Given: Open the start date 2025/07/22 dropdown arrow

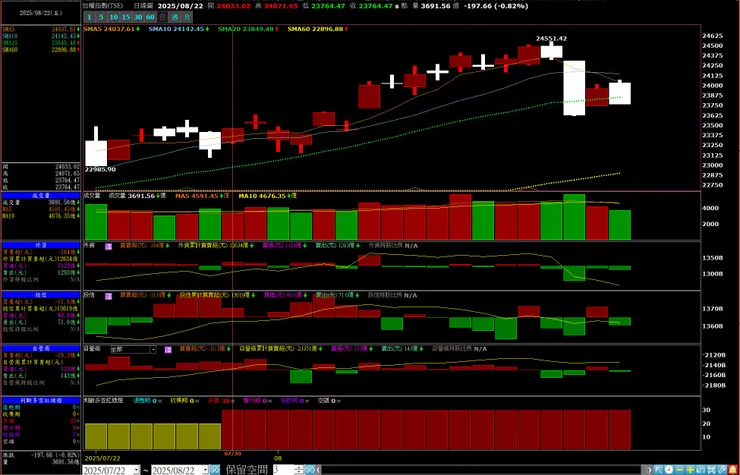Looking at the screenshot, I should pos(136,470).
